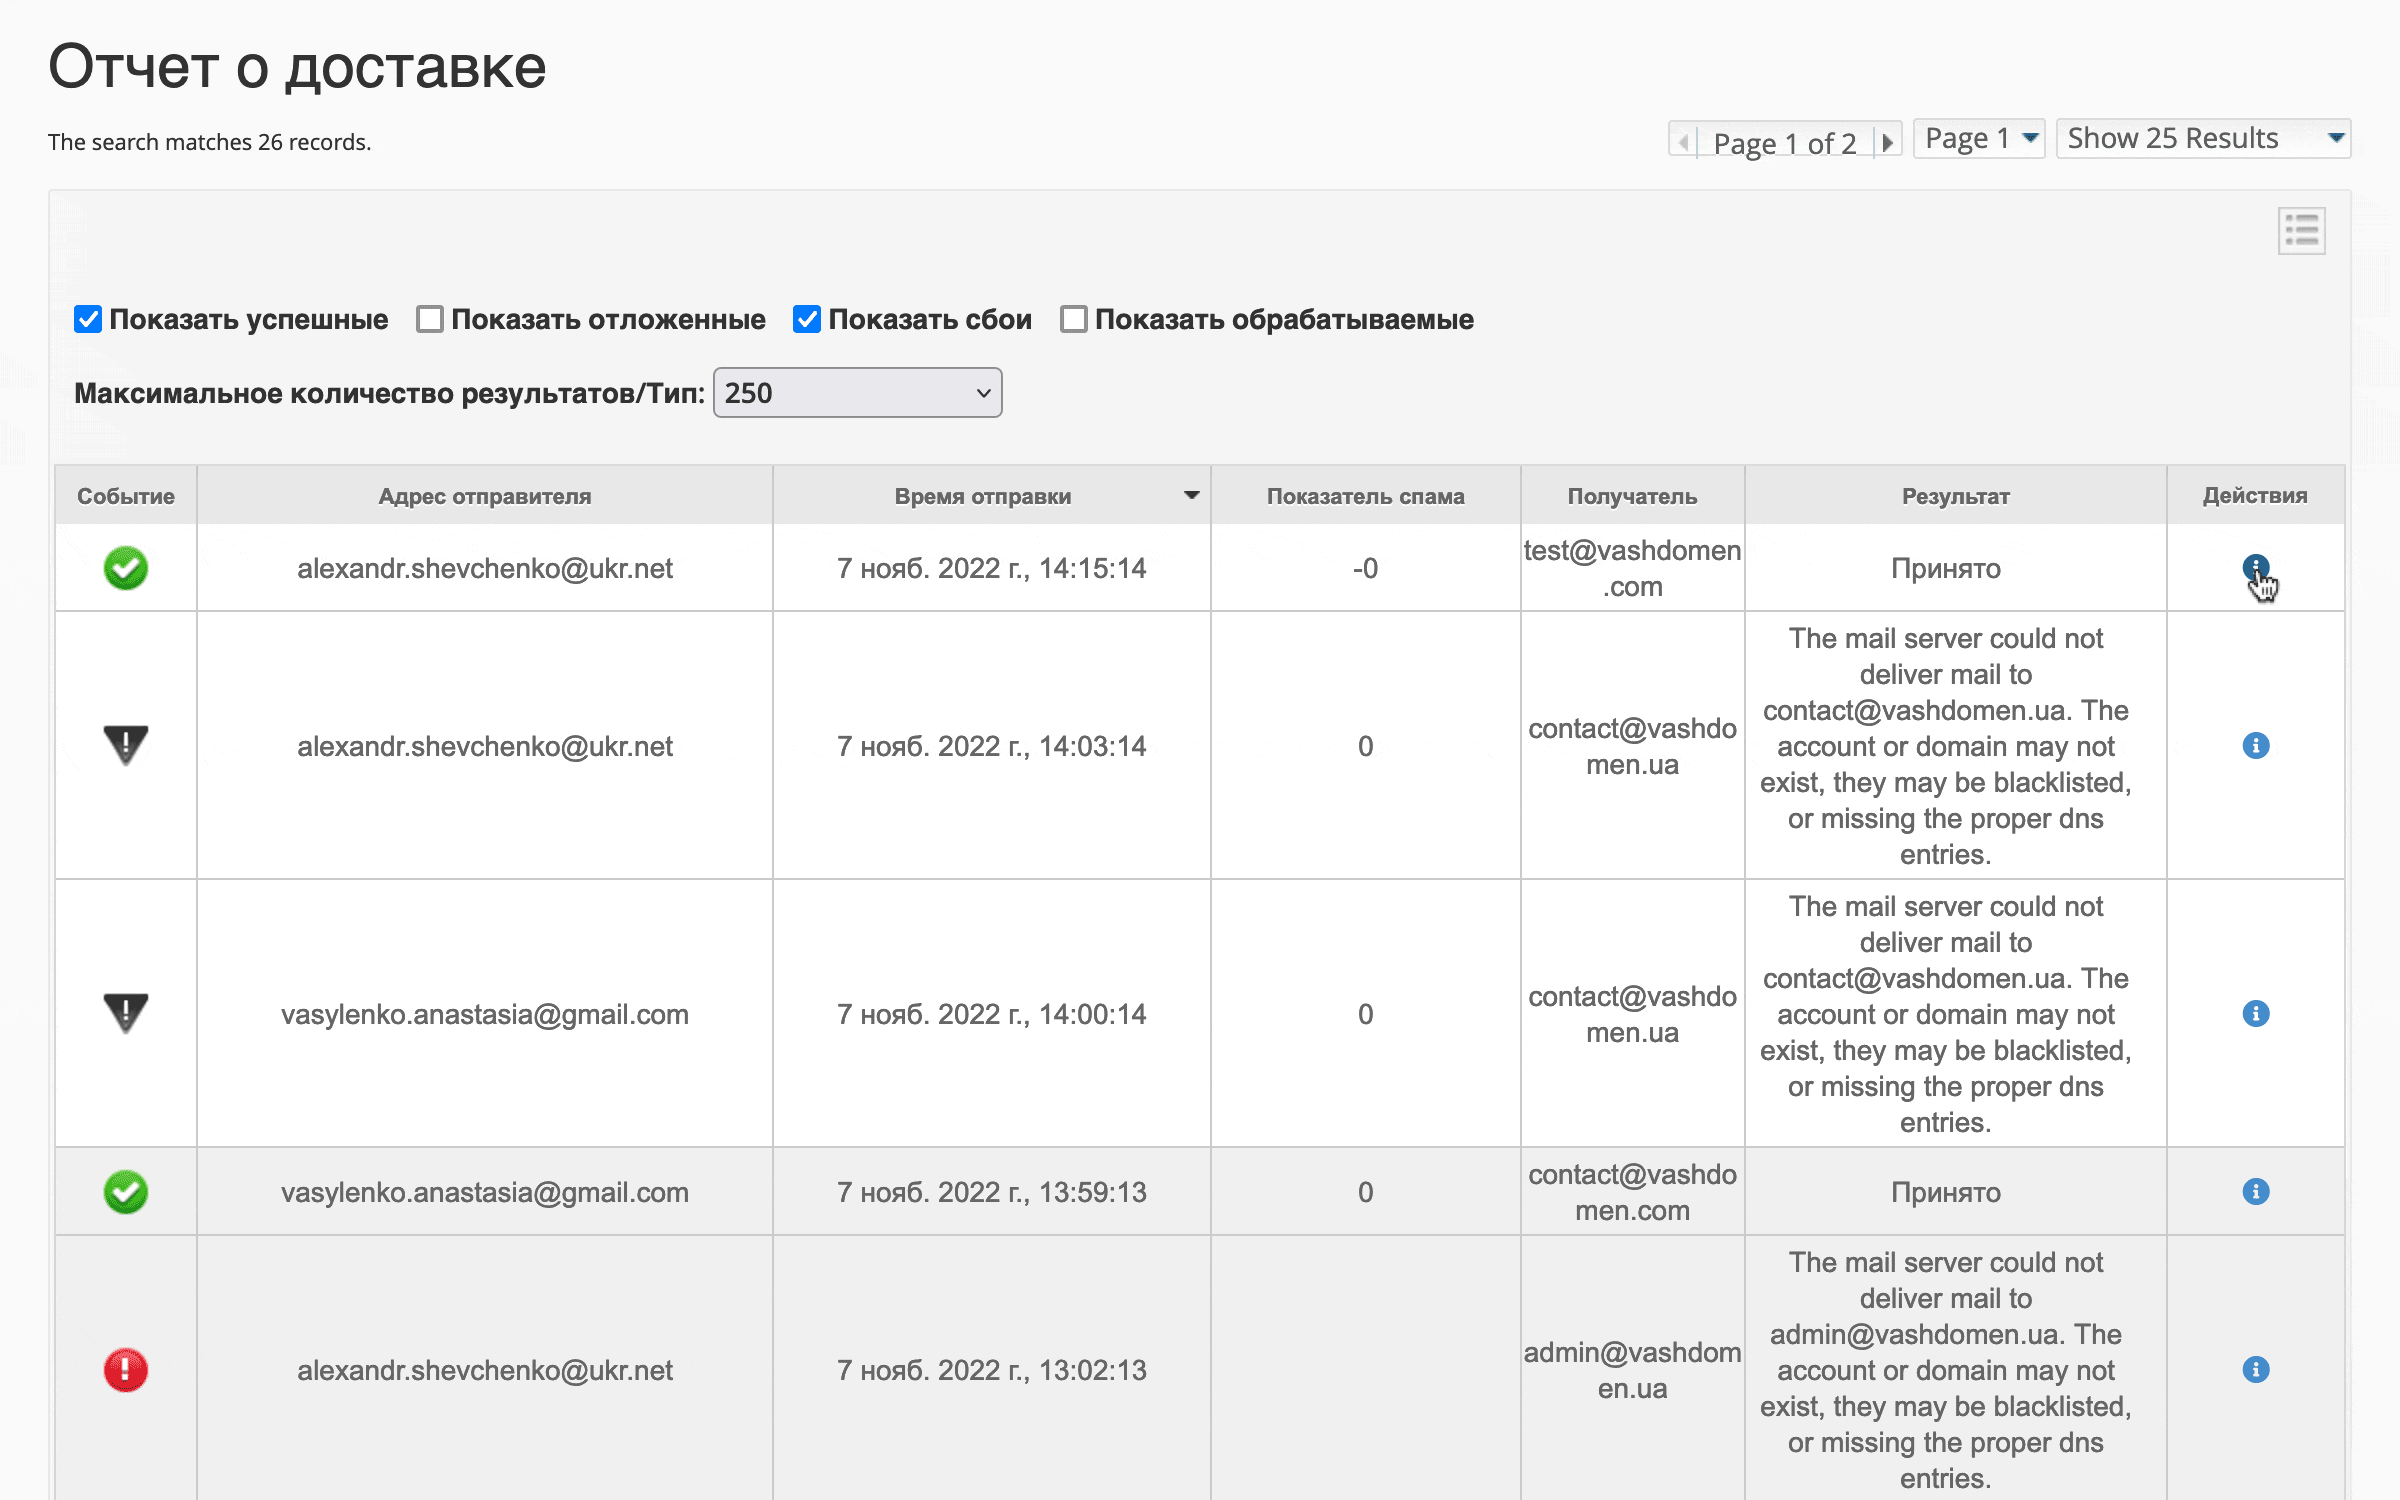Sort by the Время отправки column
2400x1500 pixels.
(985, 495)
